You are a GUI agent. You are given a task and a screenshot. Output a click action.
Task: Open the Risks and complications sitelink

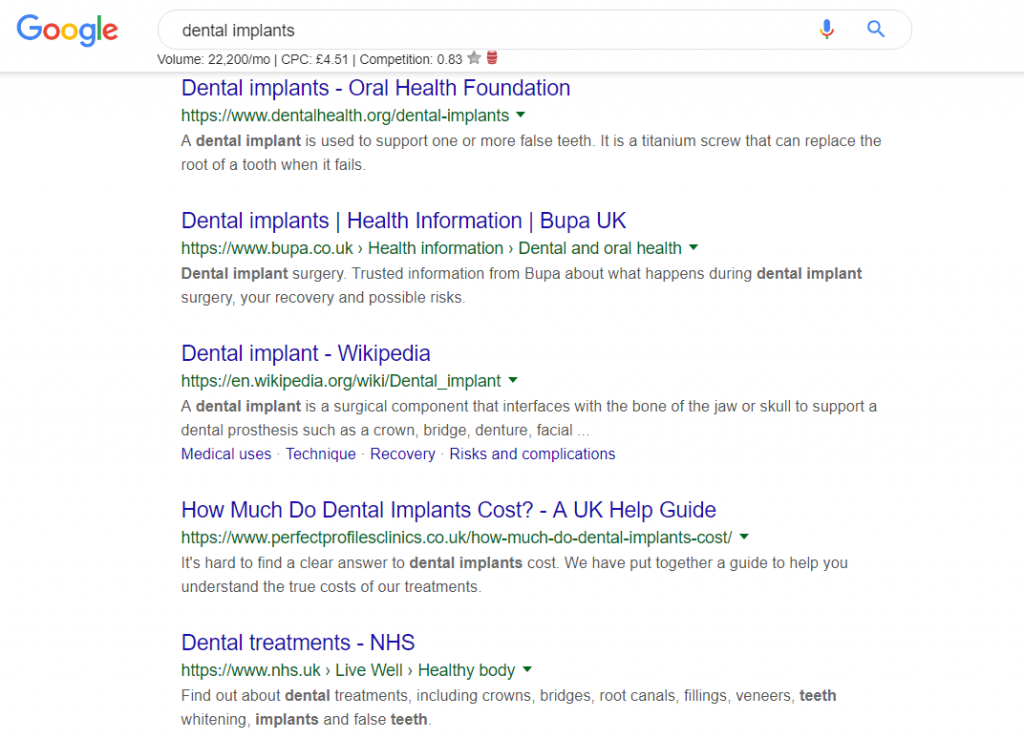click(532, 454)
